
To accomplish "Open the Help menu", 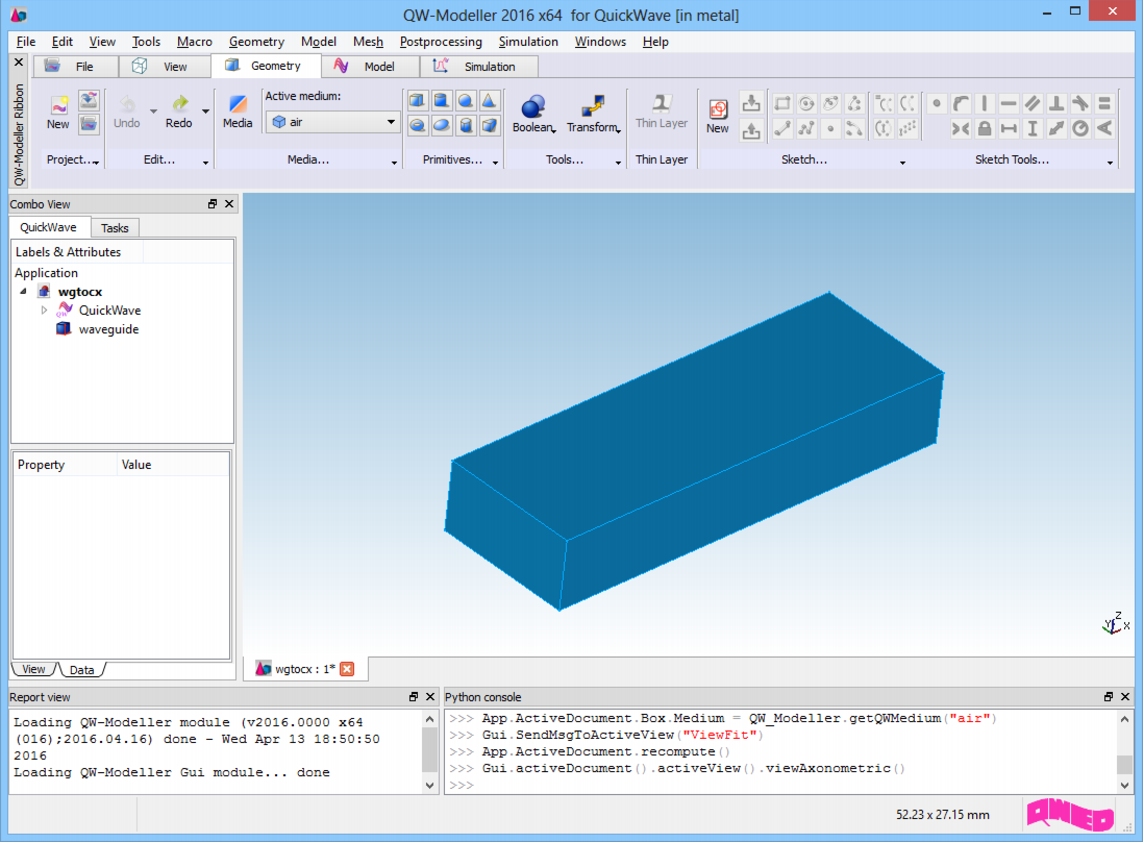I will coord(655,42).
